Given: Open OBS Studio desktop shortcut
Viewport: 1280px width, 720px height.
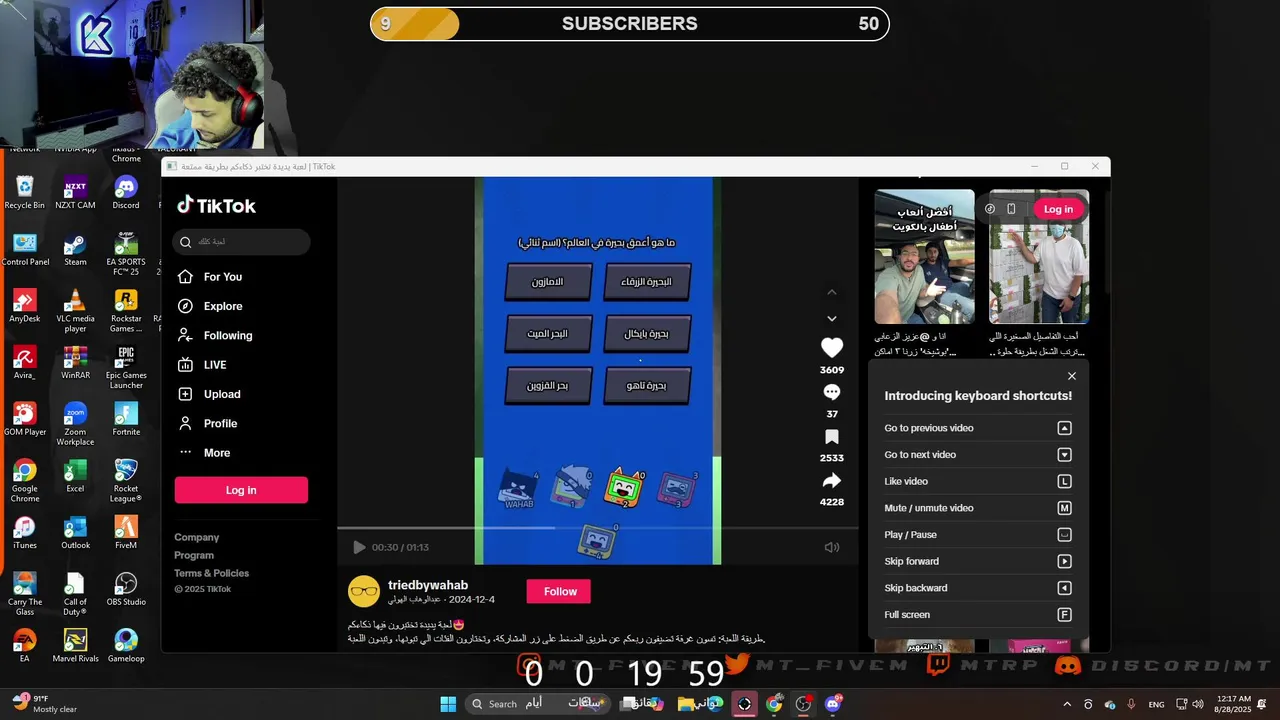Looking at the screenshot, I should pyautogui.click(x=126, y=589).
